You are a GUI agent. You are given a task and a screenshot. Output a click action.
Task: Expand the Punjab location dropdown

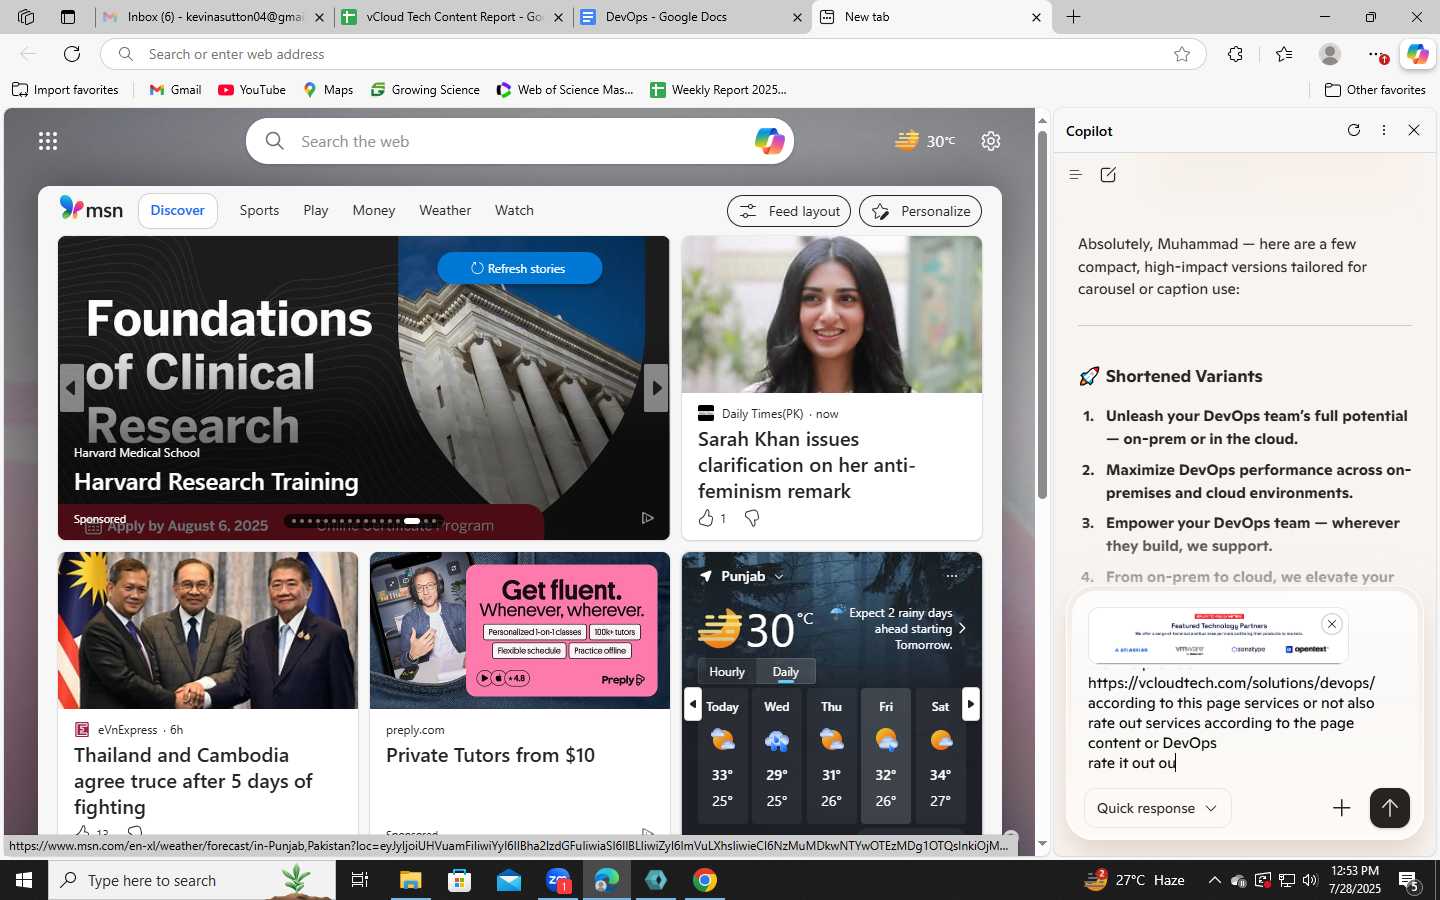779,576
